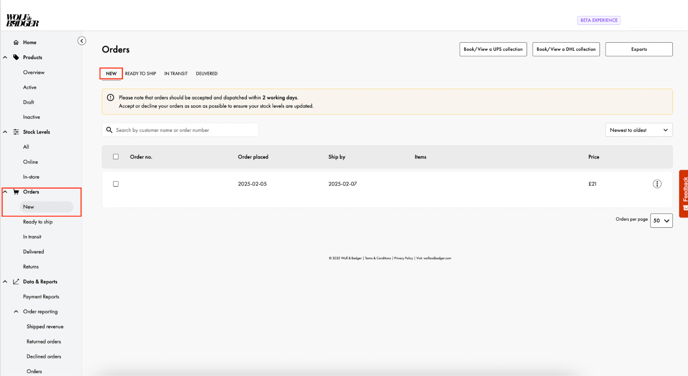This screenshot has height=376, width=688.
Task: Tick the checkbox for the 2025-02-05 order
Action: tap(116, 184)
